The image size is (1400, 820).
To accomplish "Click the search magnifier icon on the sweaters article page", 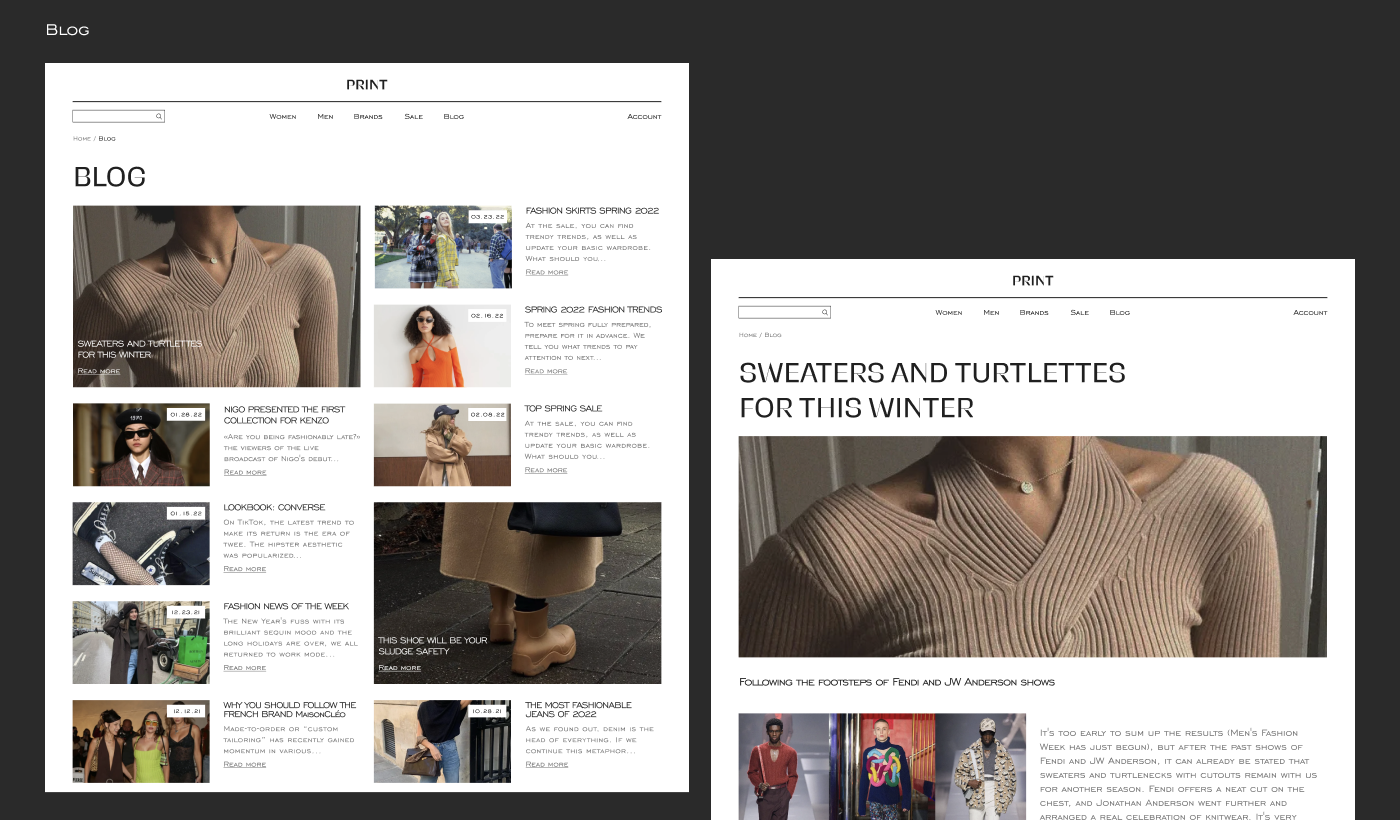I will pyautogui.click(x=824, y=313).
